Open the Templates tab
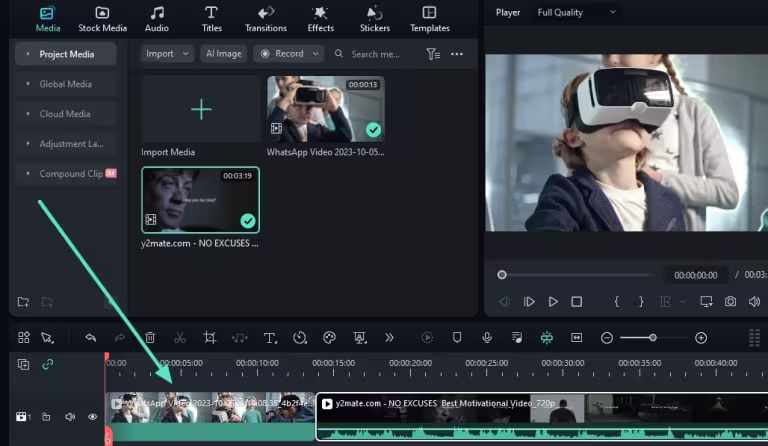 [430, 19]
